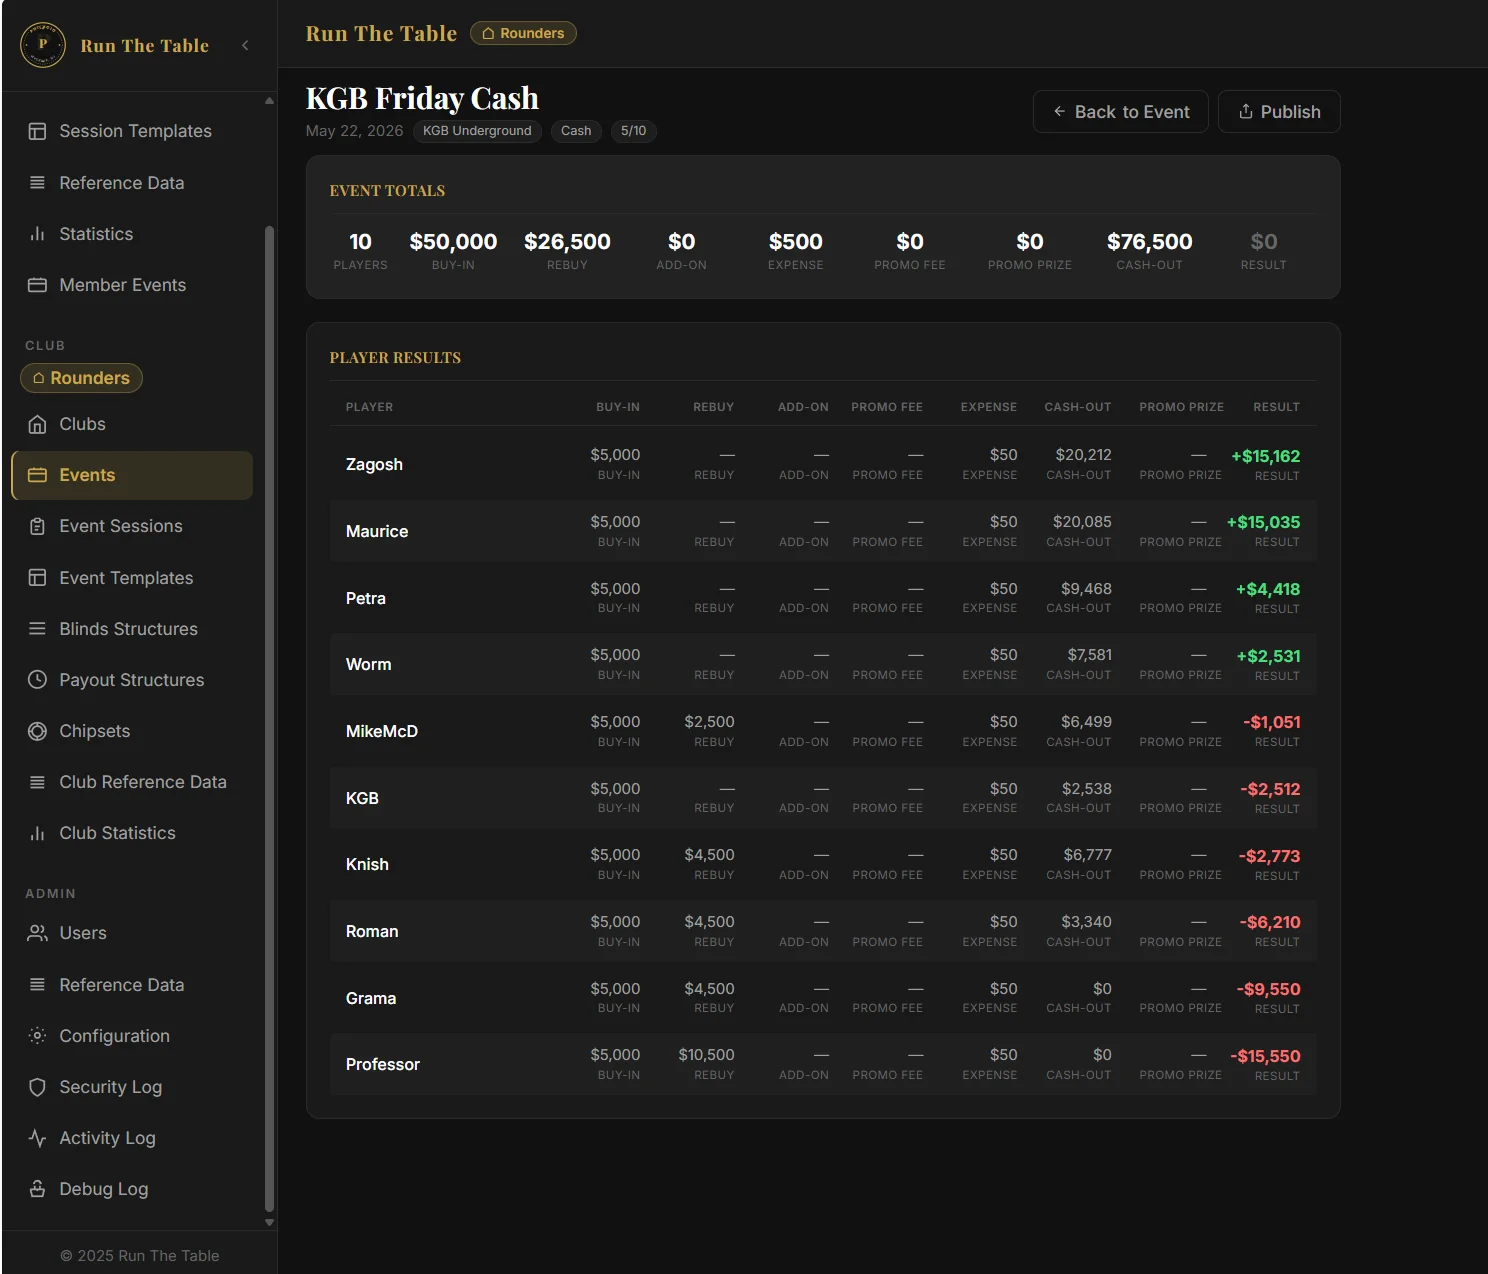Open Blinds Structures page
The width and height of the screenshot is (1488, 1274).
point(132,629)
